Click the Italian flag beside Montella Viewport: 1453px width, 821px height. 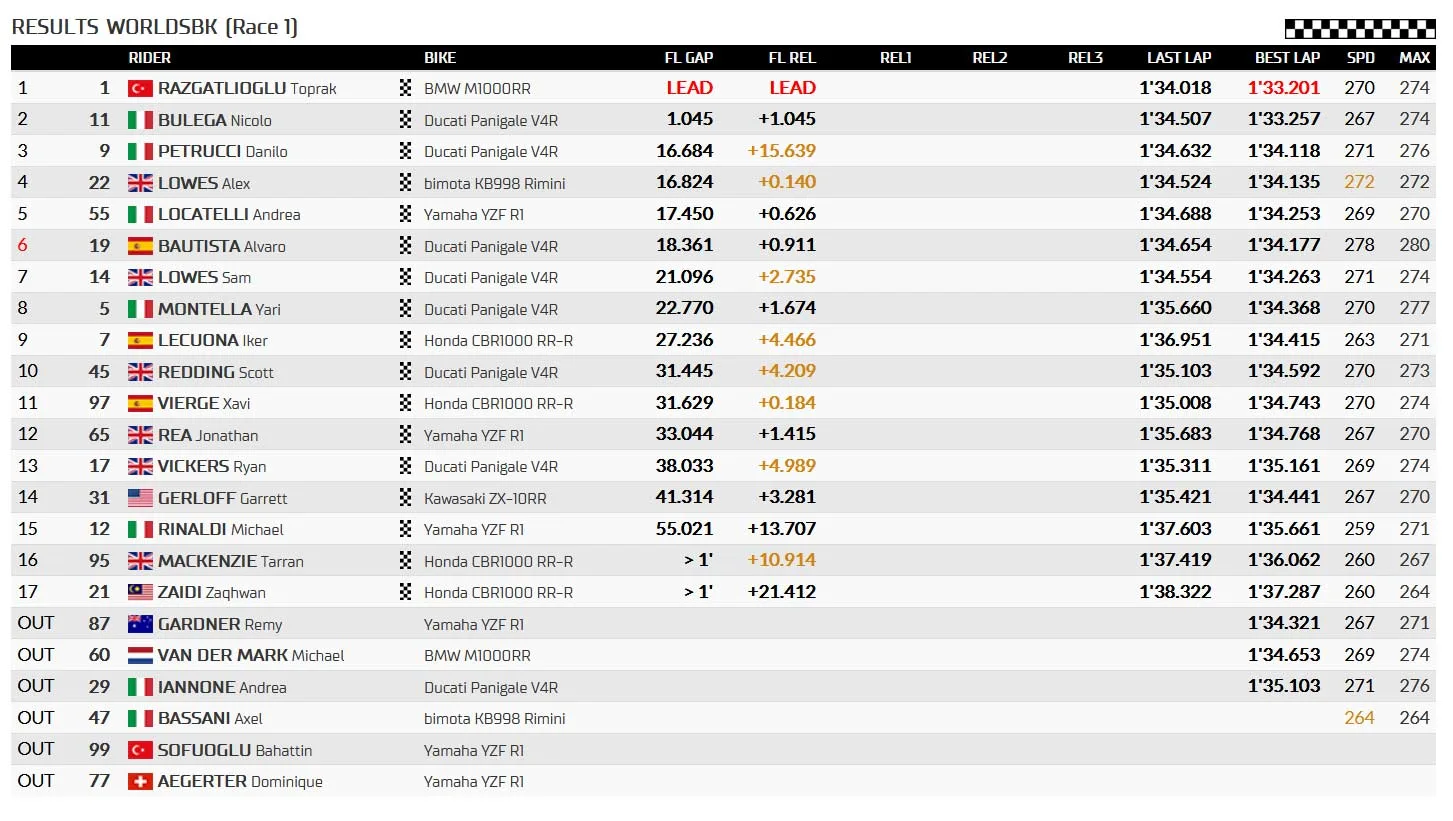point(140,309)
